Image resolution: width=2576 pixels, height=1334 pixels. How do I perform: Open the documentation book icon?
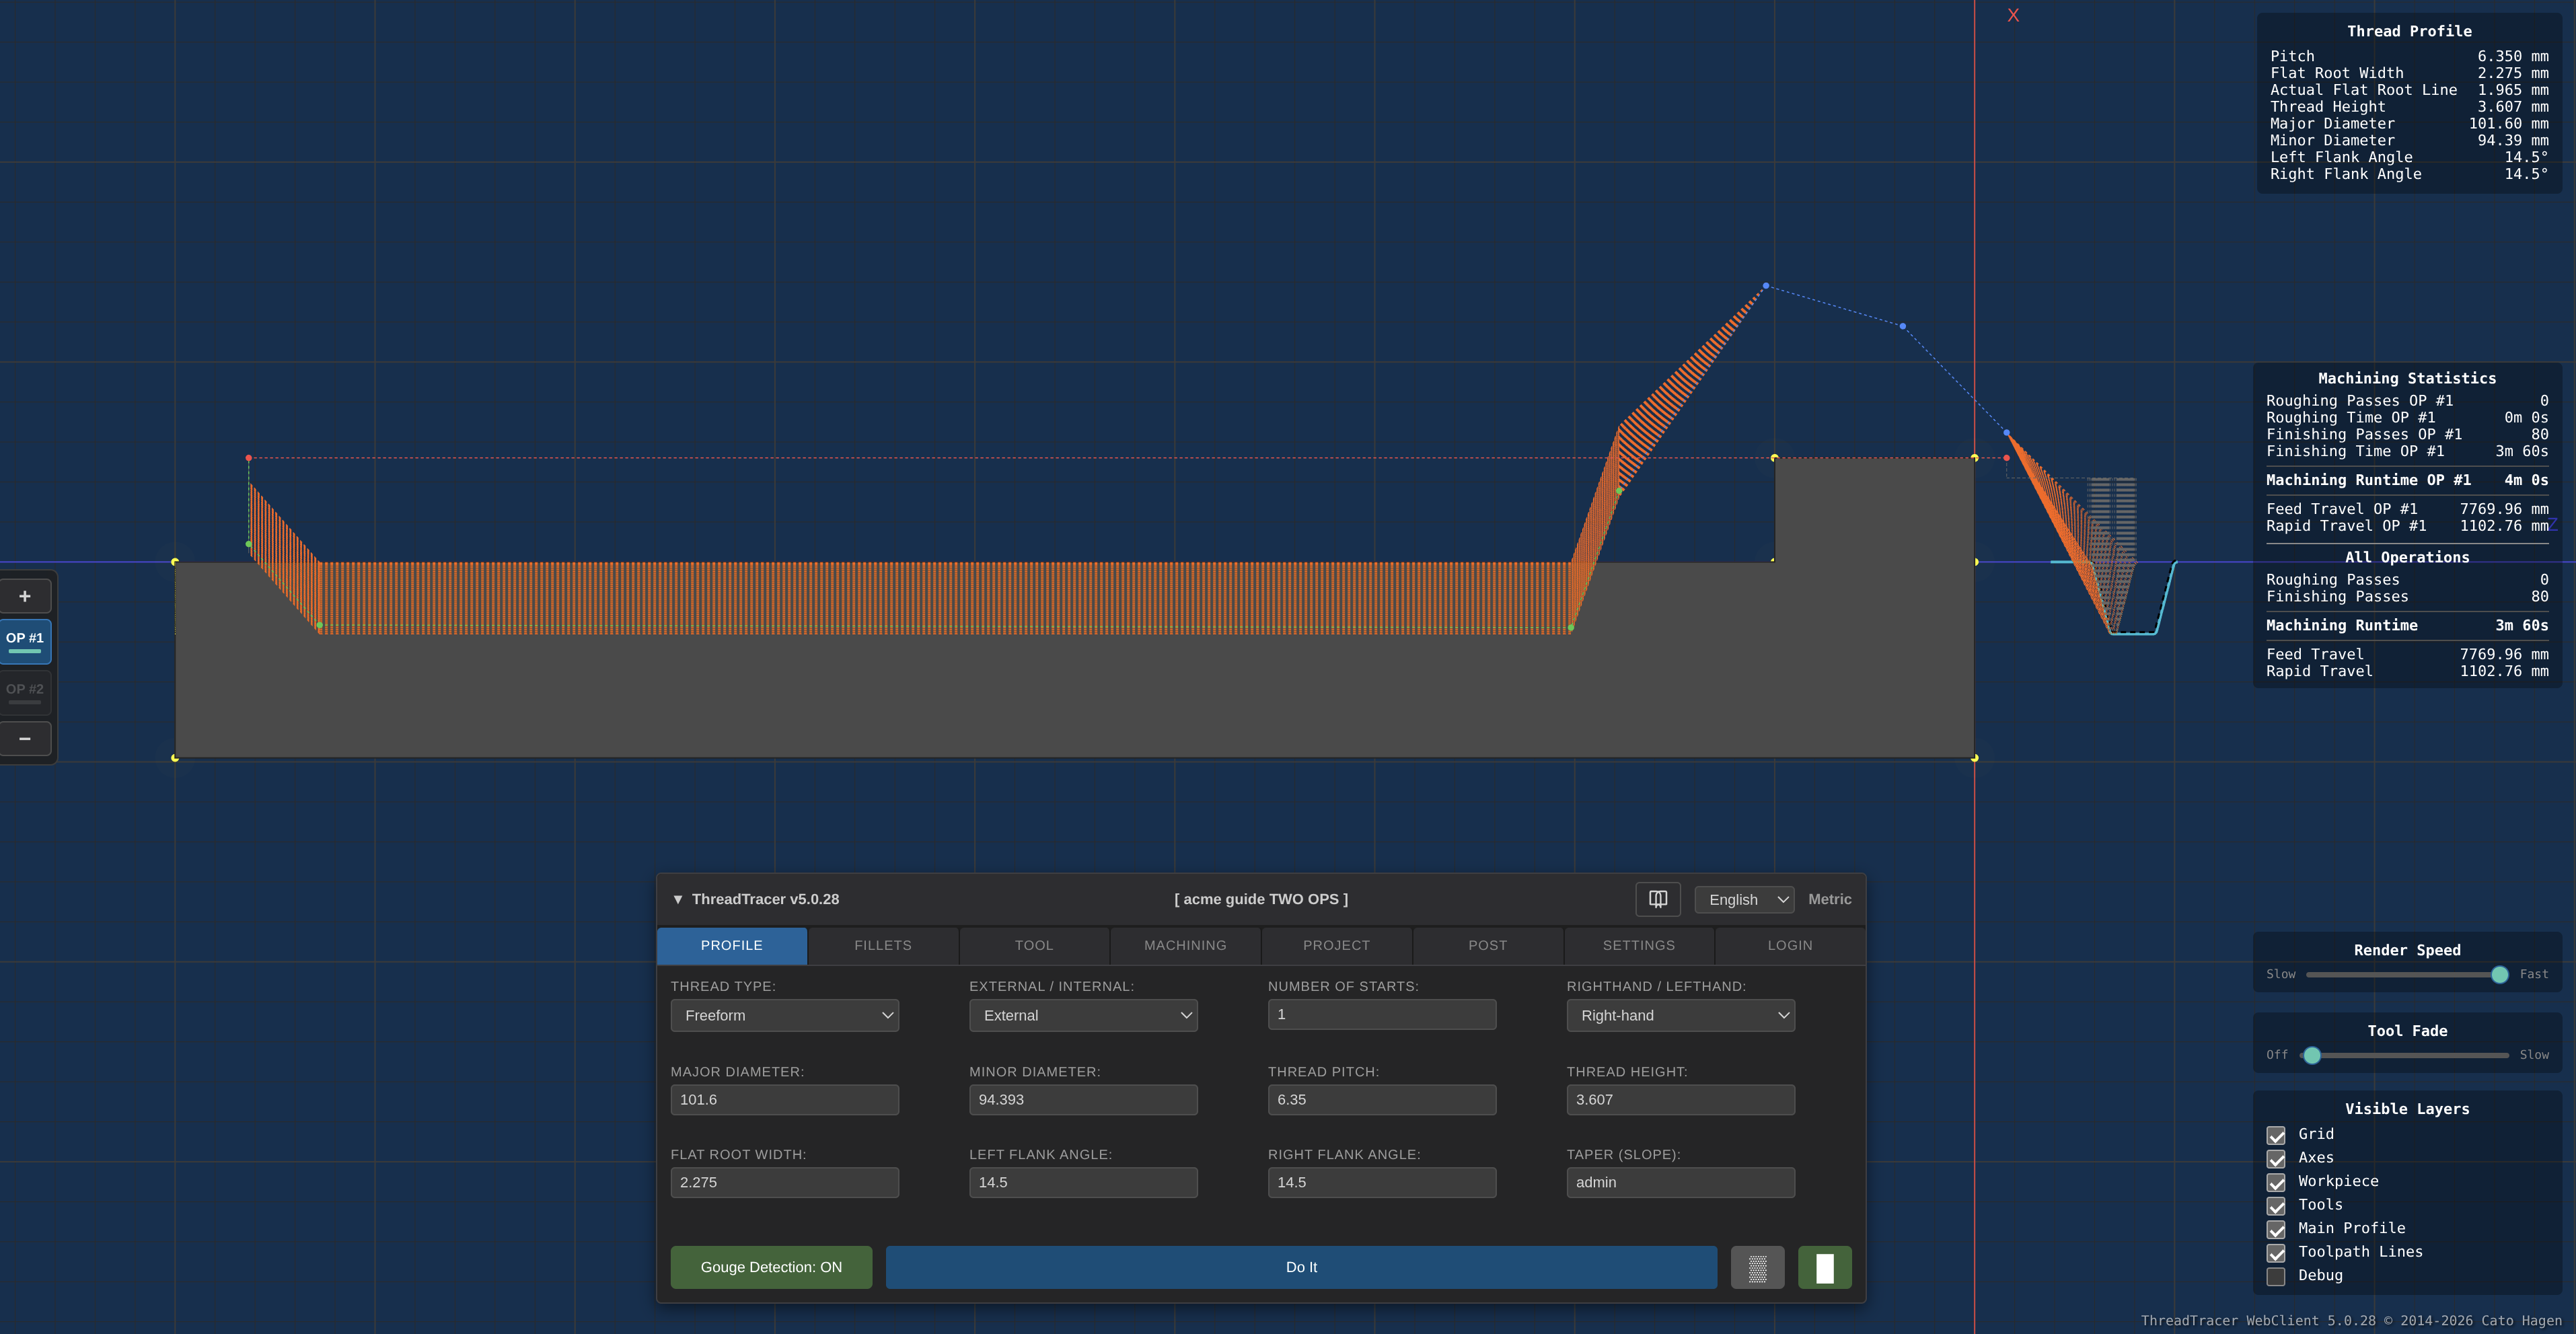pos(1657,899)
